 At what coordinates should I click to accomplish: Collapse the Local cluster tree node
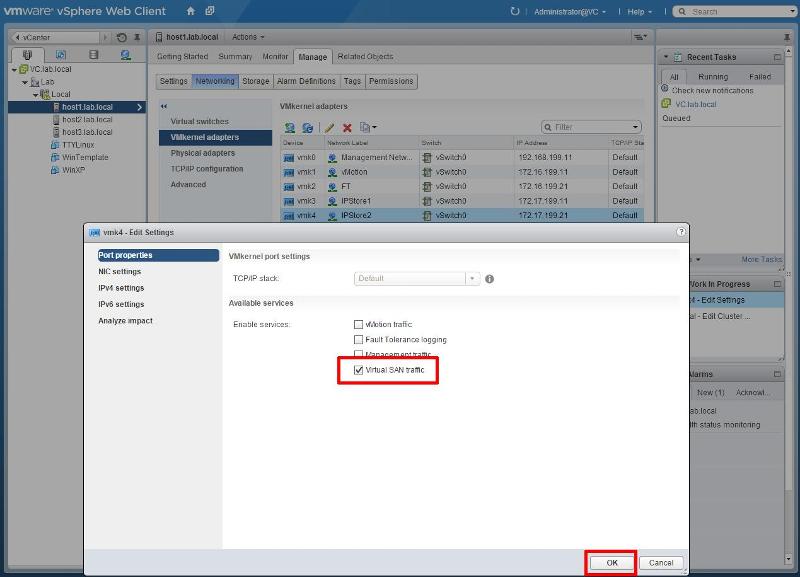pos(35,95)
